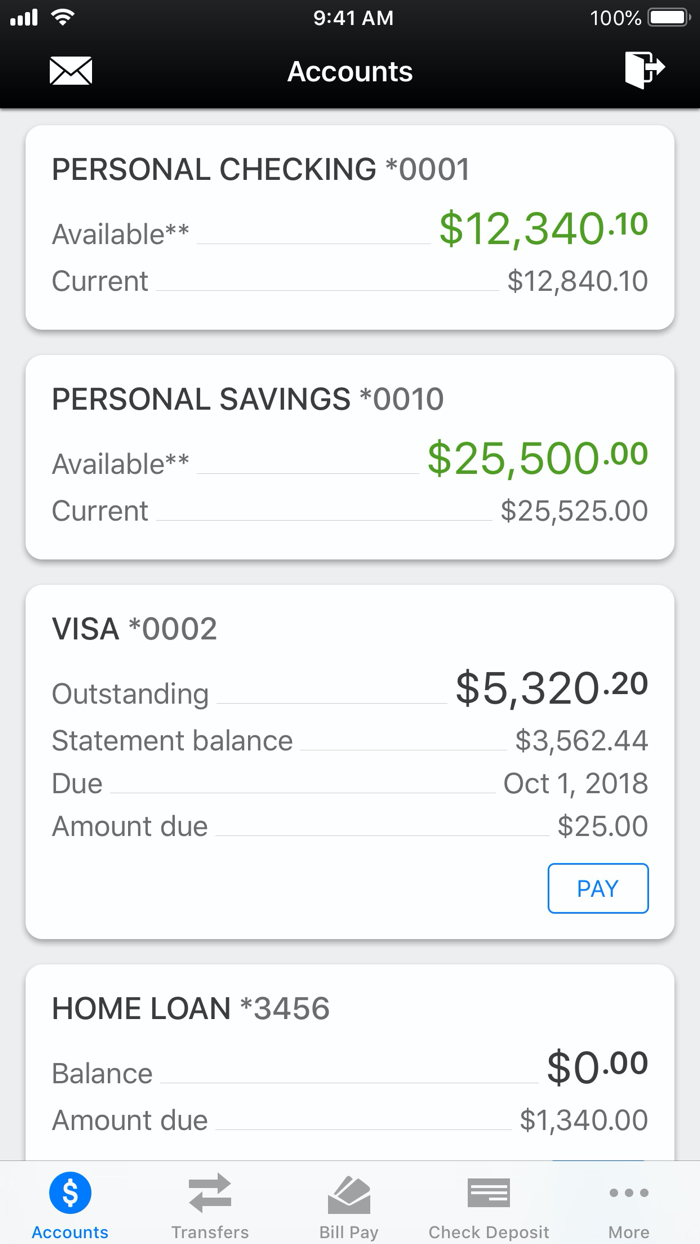
Task: Open the Transfers arrows icon
Action: (x=209, y=1192)
